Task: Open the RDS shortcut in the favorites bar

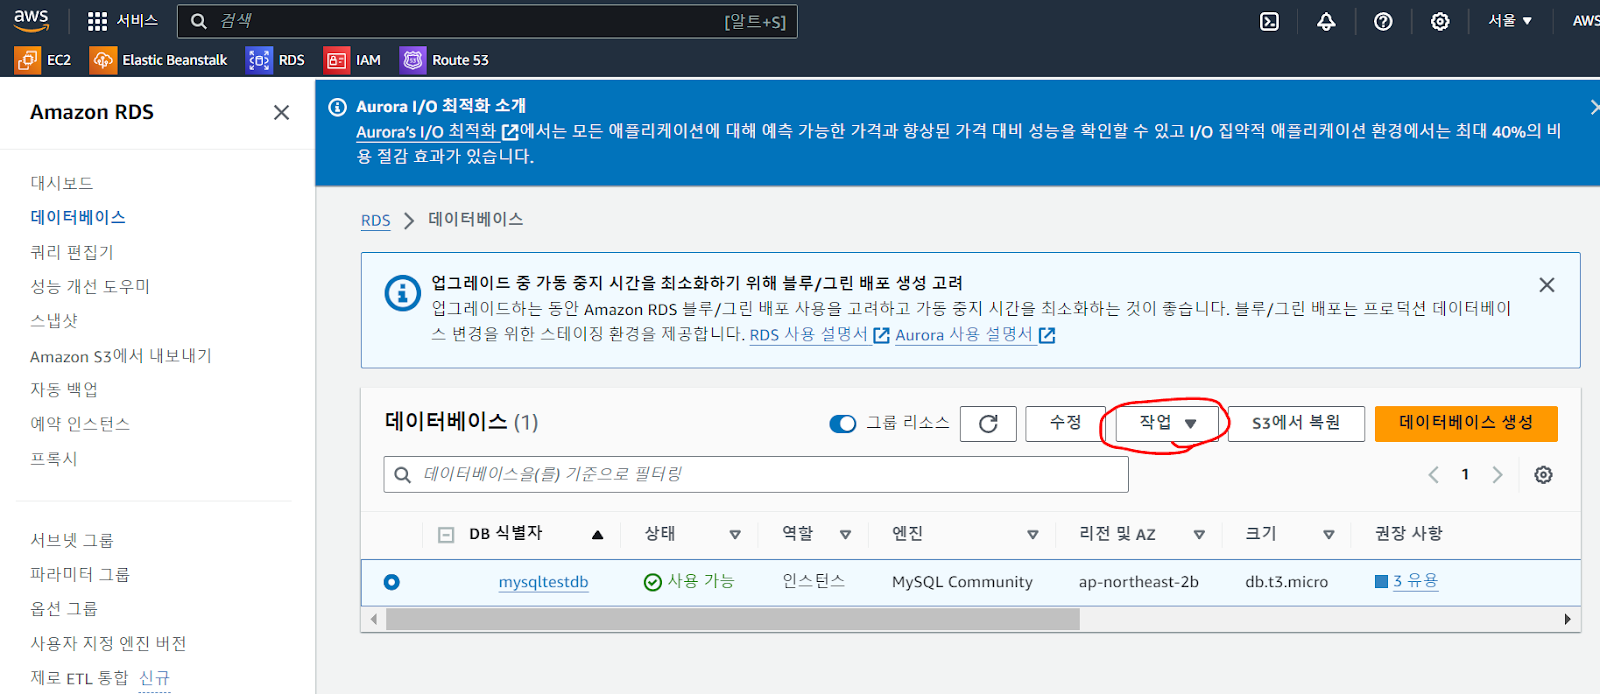Action: tap(276, 60)
